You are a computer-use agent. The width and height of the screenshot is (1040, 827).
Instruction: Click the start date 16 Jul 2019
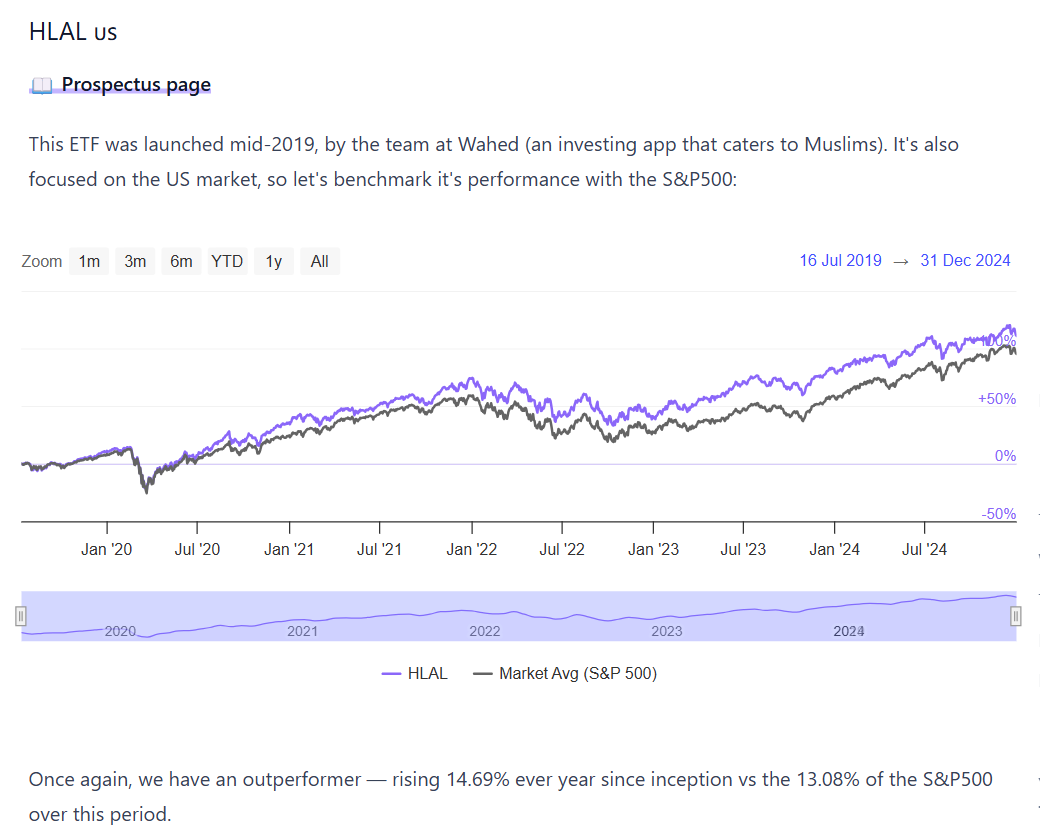(x=840, y=261)
